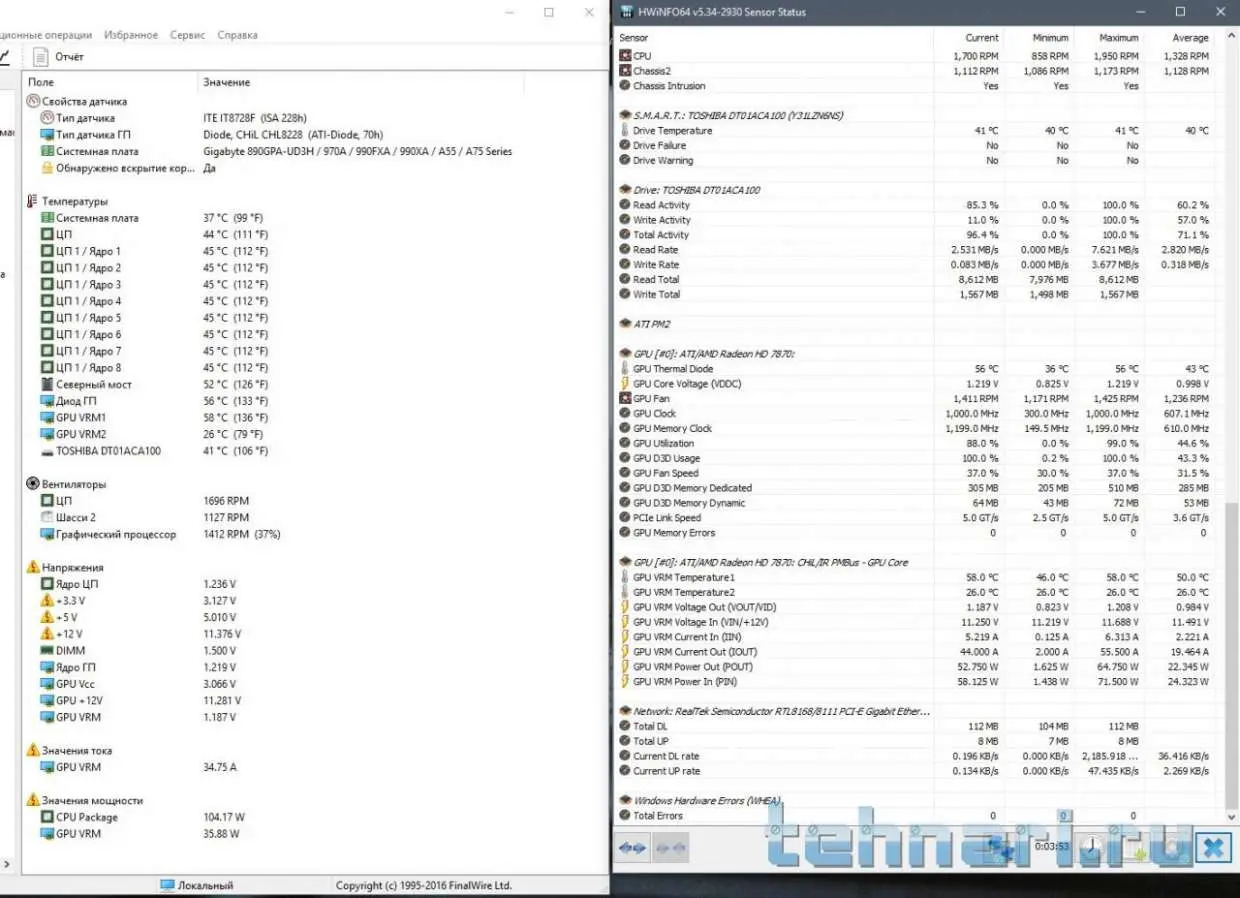Click the GPU Core Voltage lightning icon
Image resolution: width=1240 pixels, height=898 pixels.
[x=624, y=384]
